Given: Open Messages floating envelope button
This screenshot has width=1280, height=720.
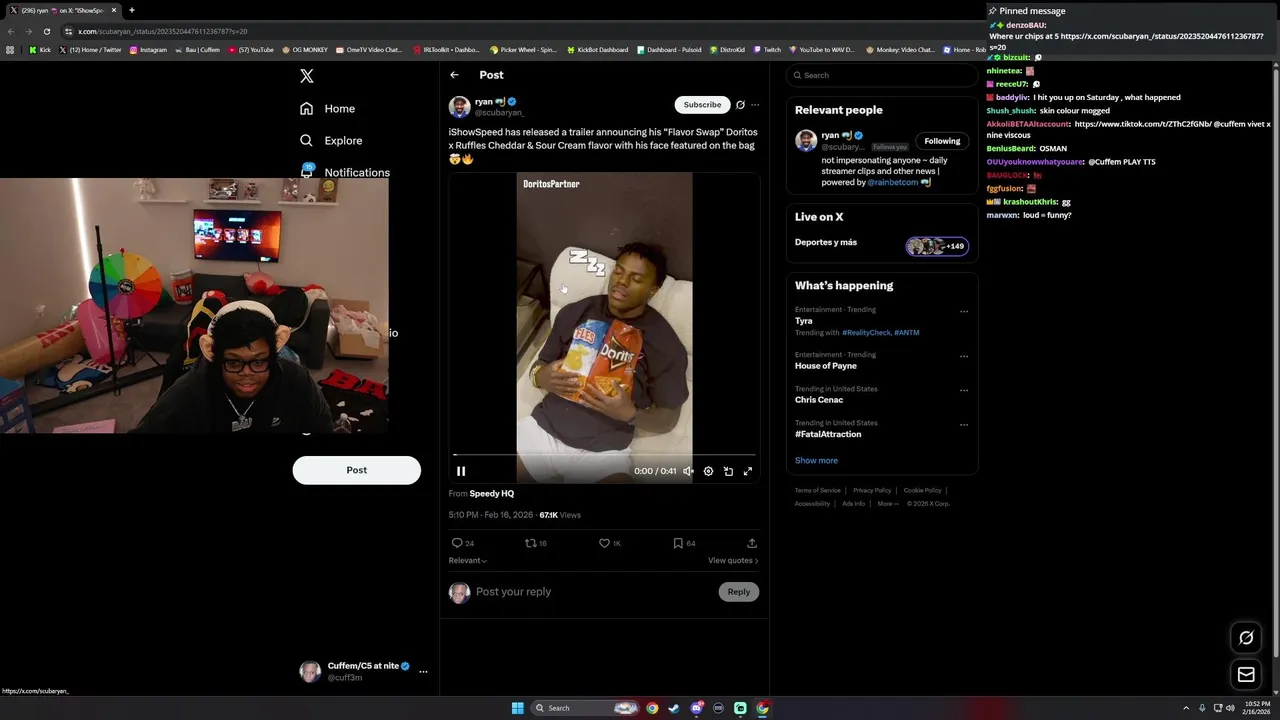Looking at the screenshot, I should click(1246, 675).
